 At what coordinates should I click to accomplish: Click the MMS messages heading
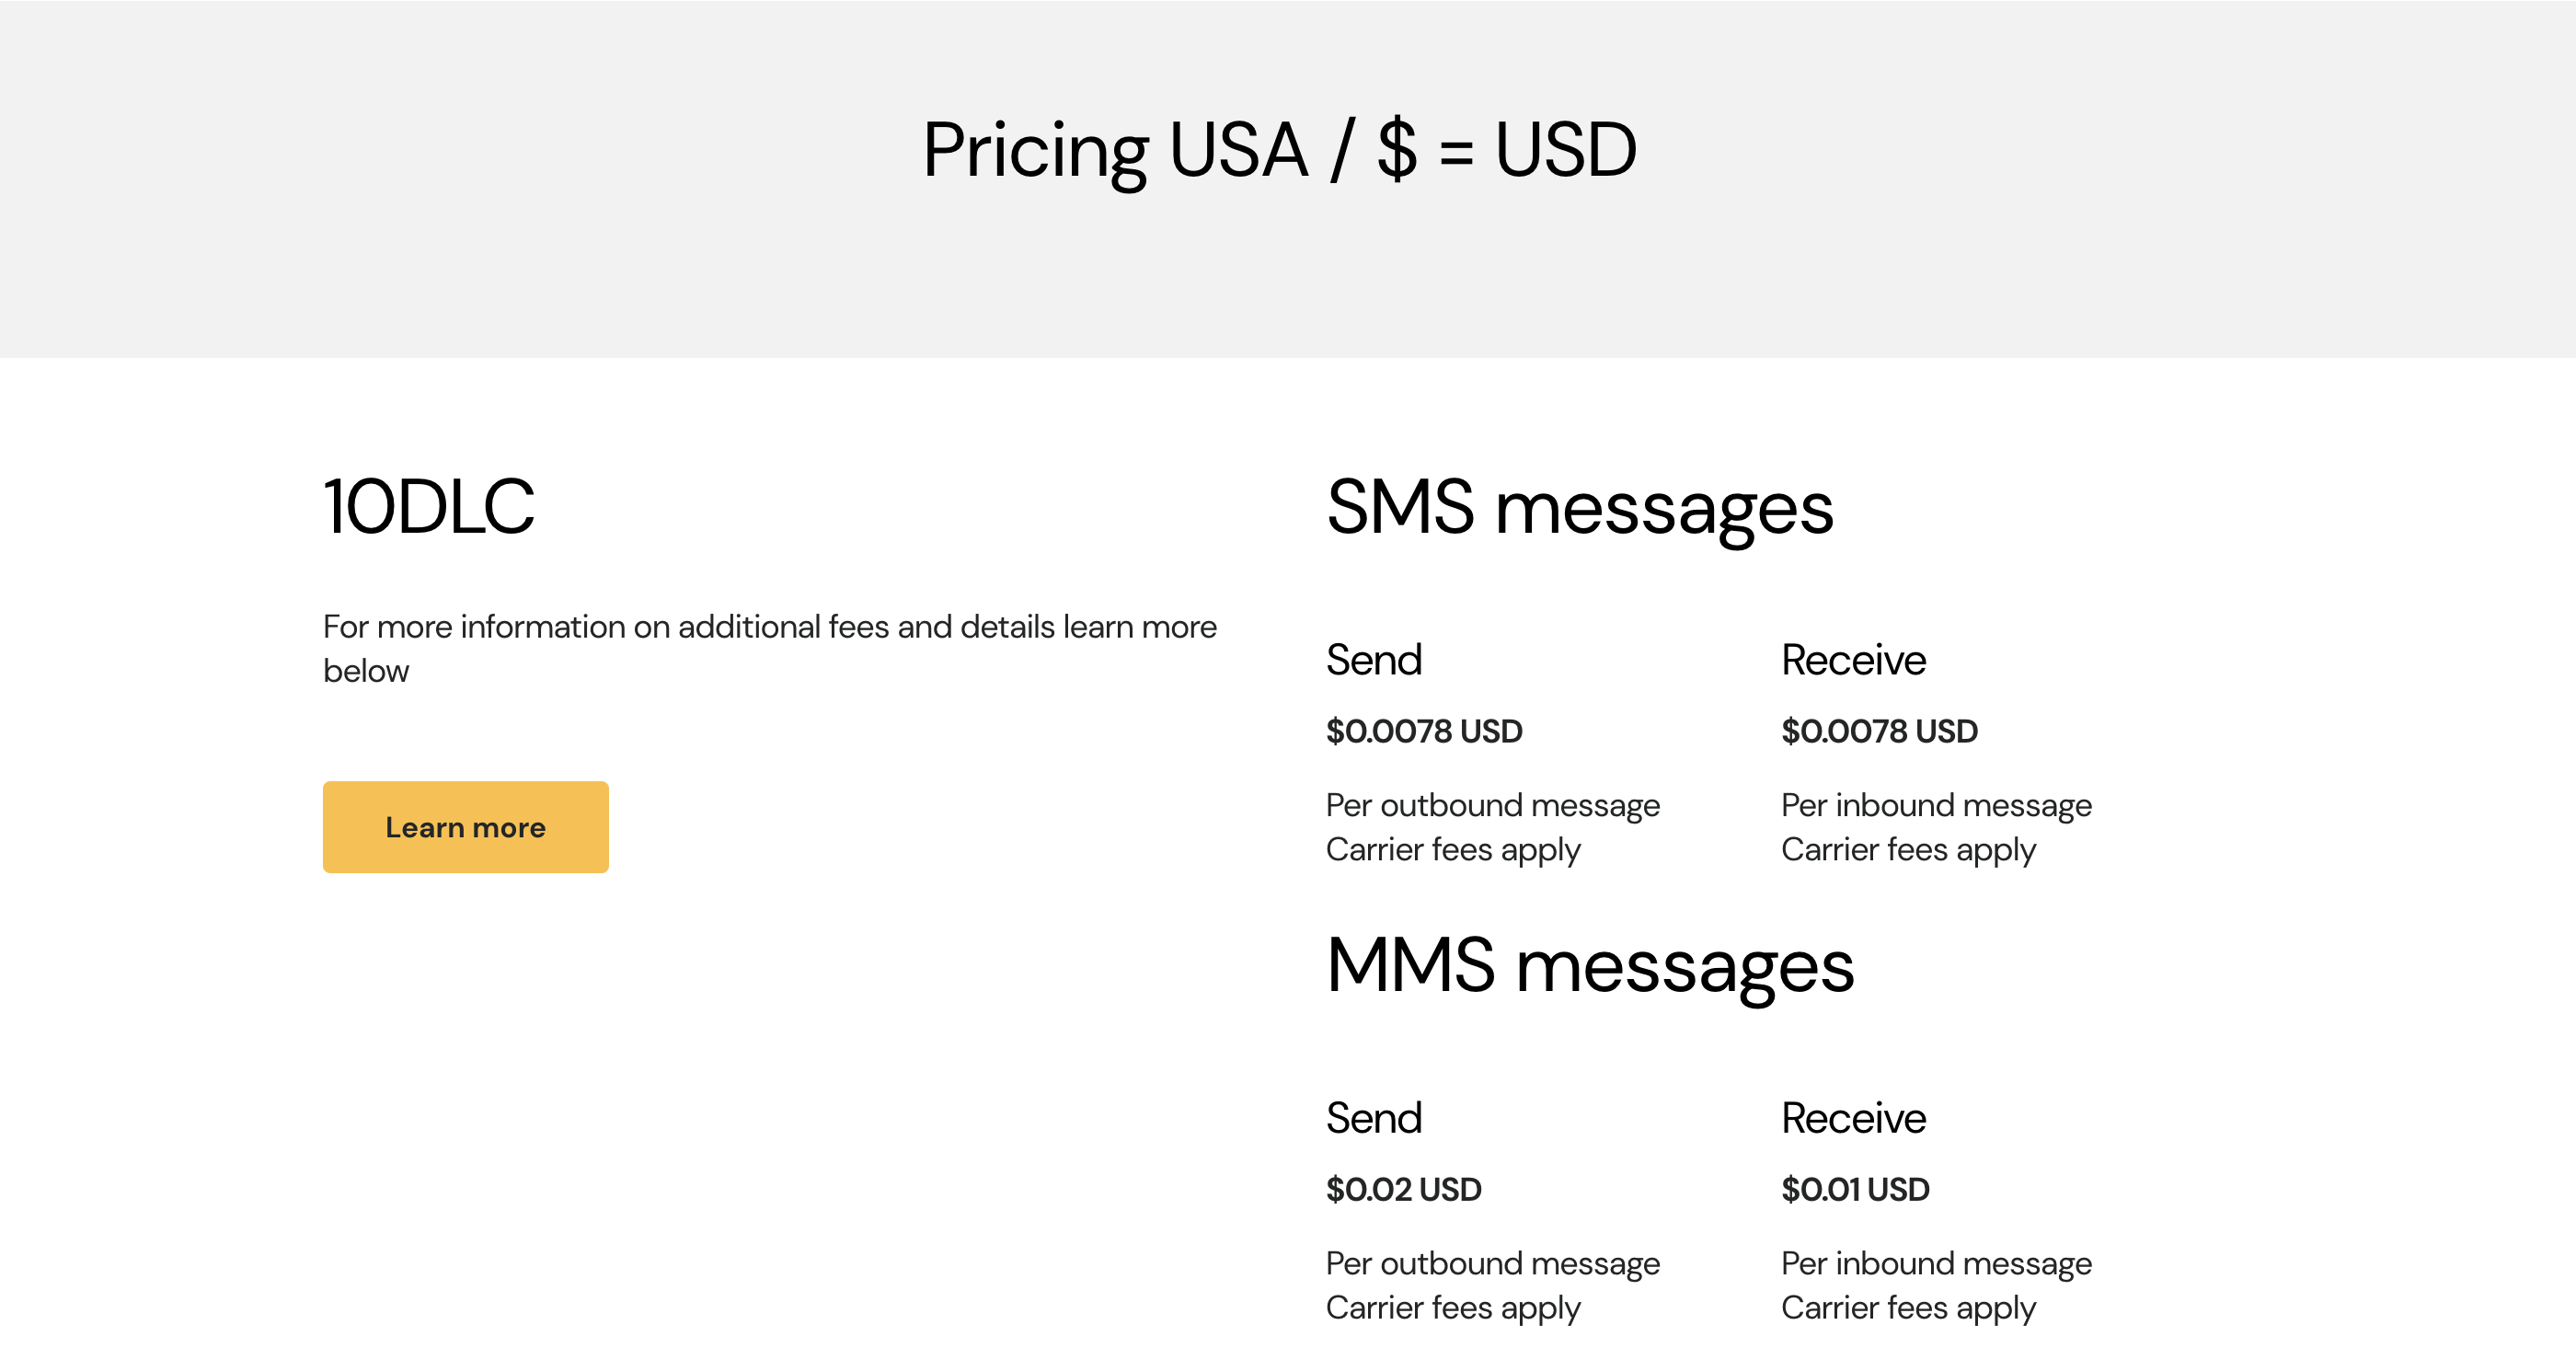click(x=1590, y=967)
